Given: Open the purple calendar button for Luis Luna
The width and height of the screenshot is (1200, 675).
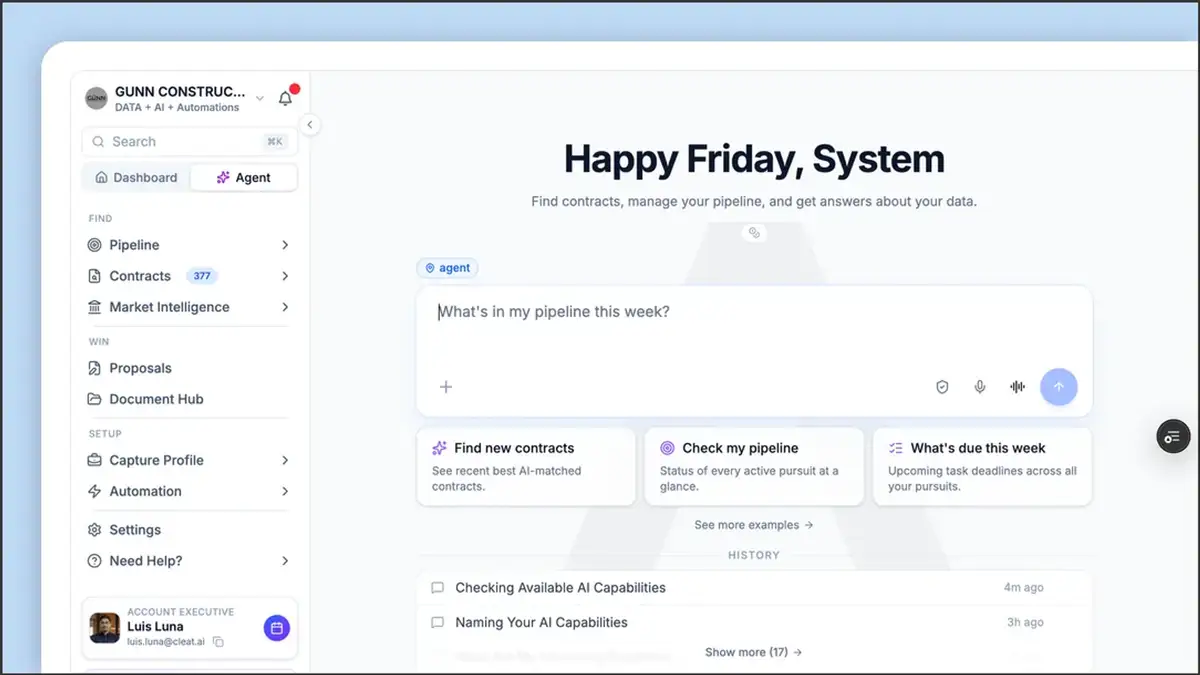Looking at the screenshot, I should 277,628.
